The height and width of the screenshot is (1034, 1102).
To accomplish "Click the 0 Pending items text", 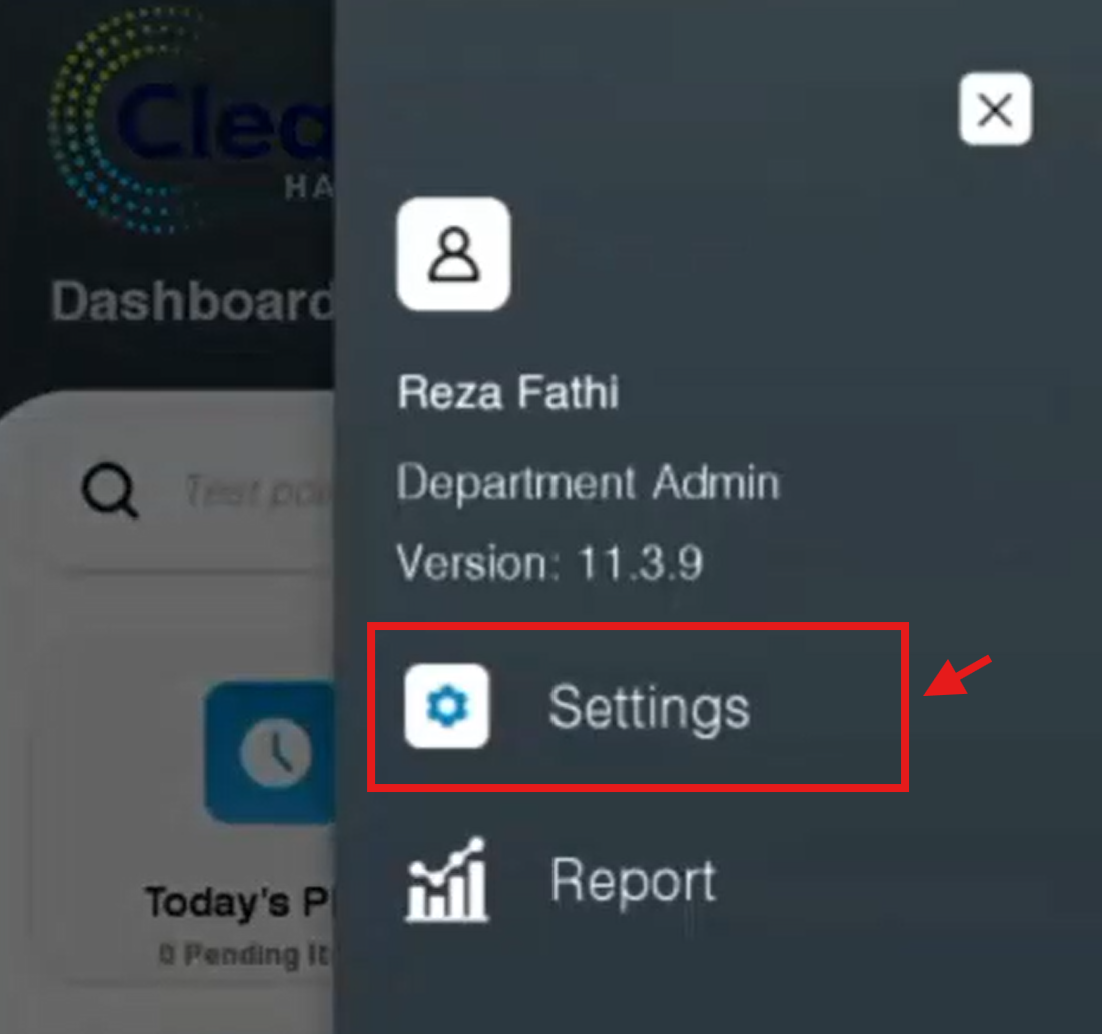I will (245, 955).
